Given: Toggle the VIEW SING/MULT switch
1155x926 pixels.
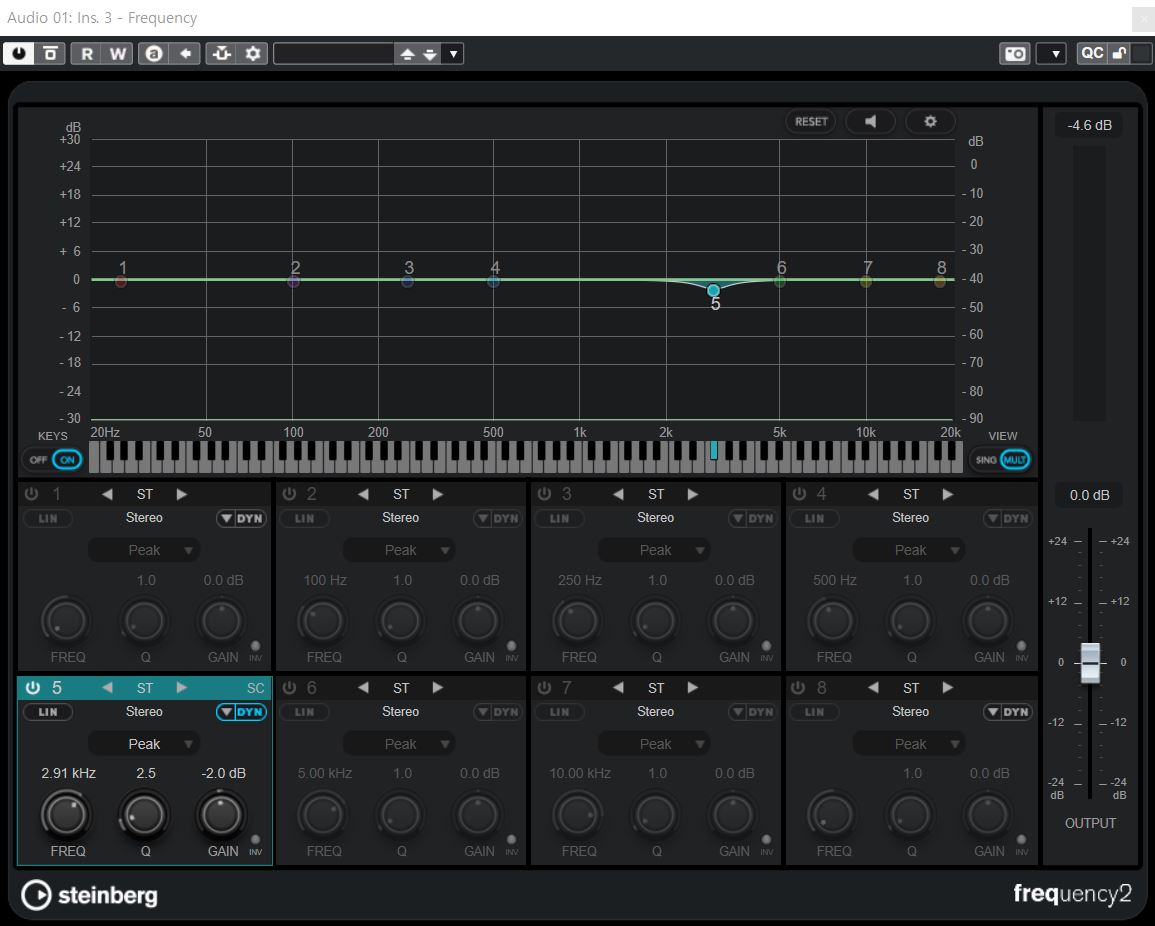Looking at the screenshot, I should pyautogui.click(x=1000, y=460).
